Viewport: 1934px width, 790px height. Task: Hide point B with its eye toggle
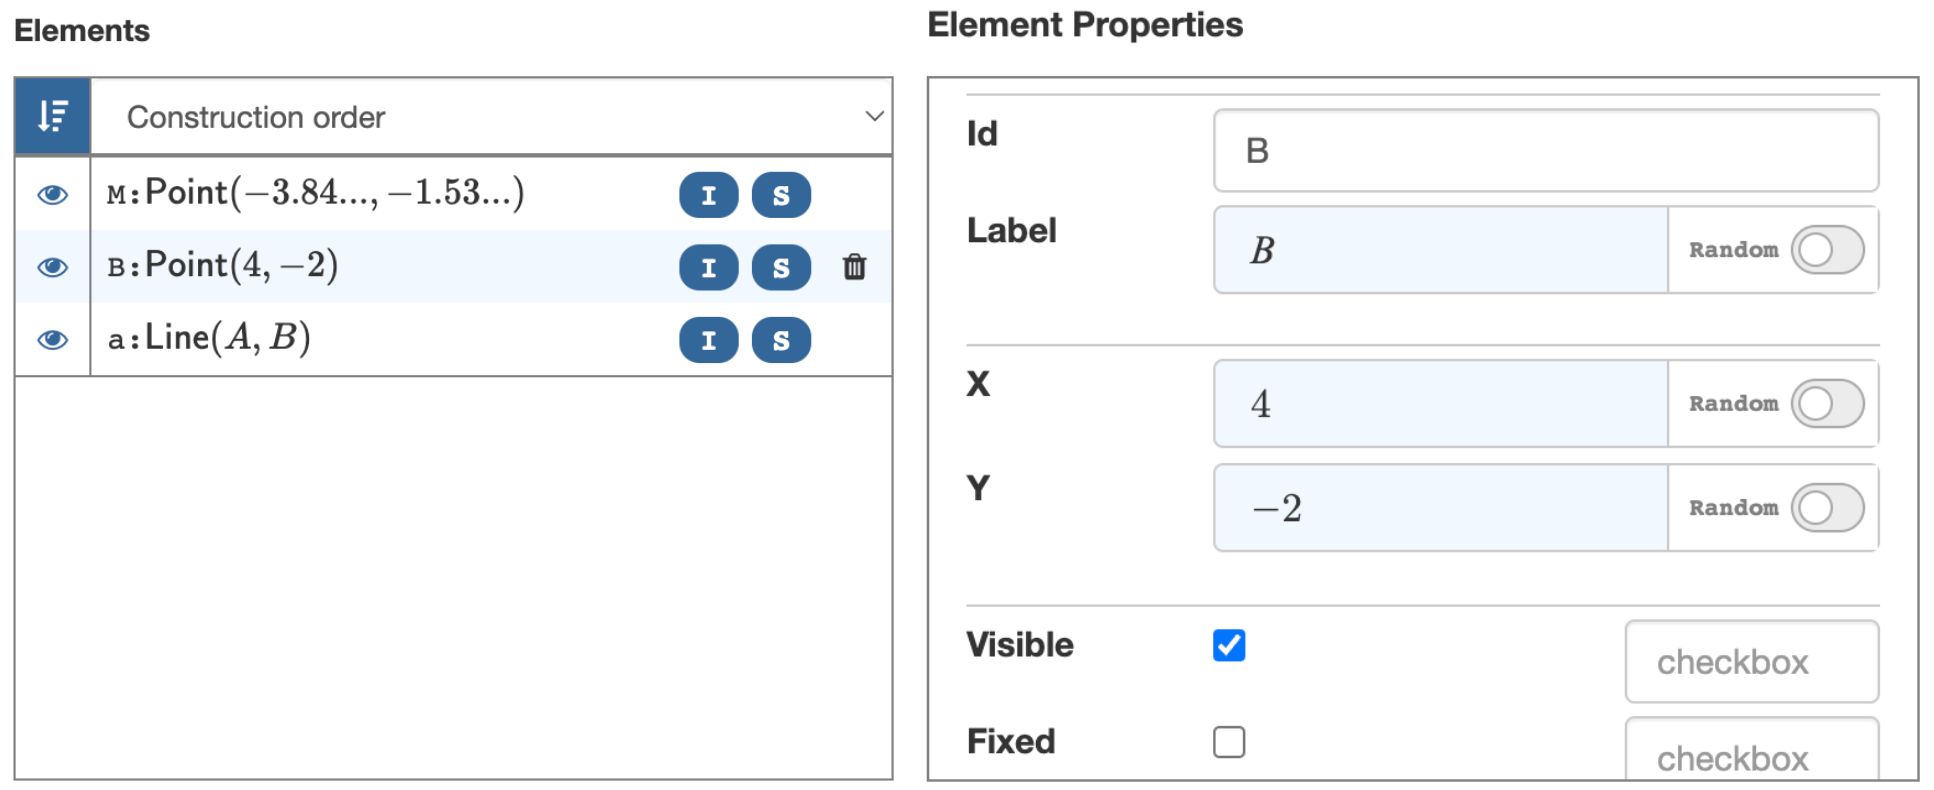pyautogui.click(x=52, y=267)
